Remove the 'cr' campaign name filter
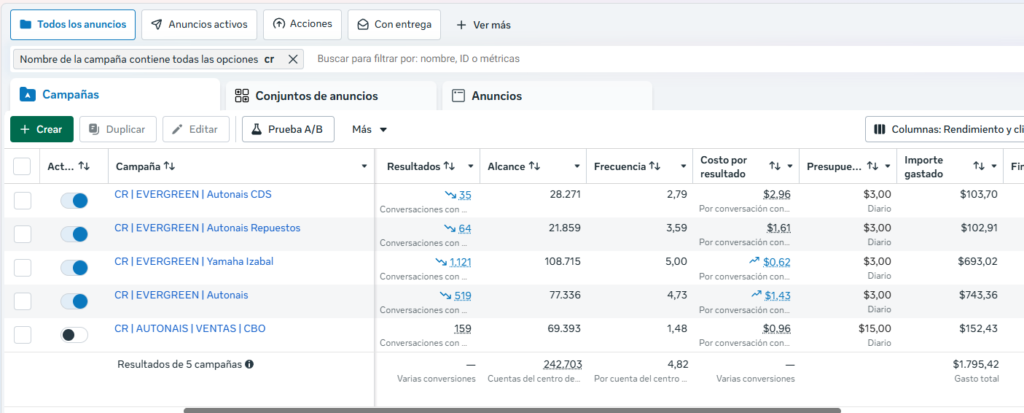The height and width of the screenshot is (413, 1024). tap(293, 59)
